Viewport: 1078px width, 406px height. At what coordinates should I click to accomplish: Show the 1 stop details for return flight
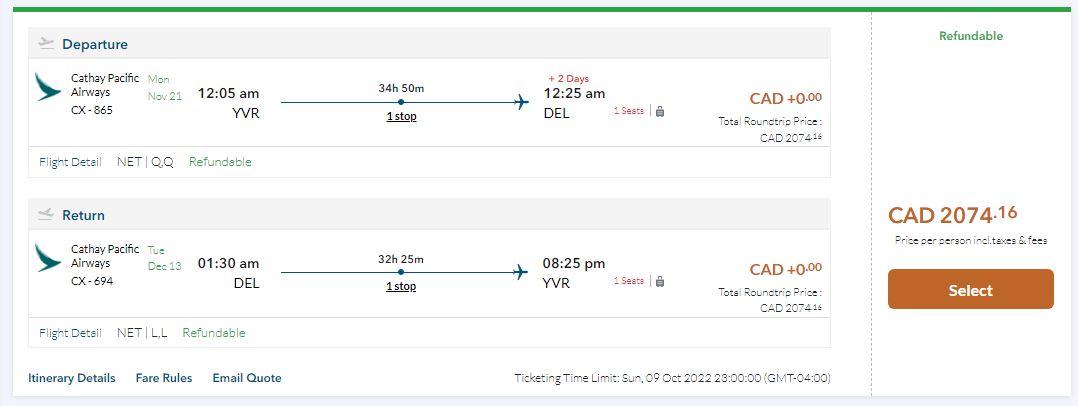click(x=401, y=286)
